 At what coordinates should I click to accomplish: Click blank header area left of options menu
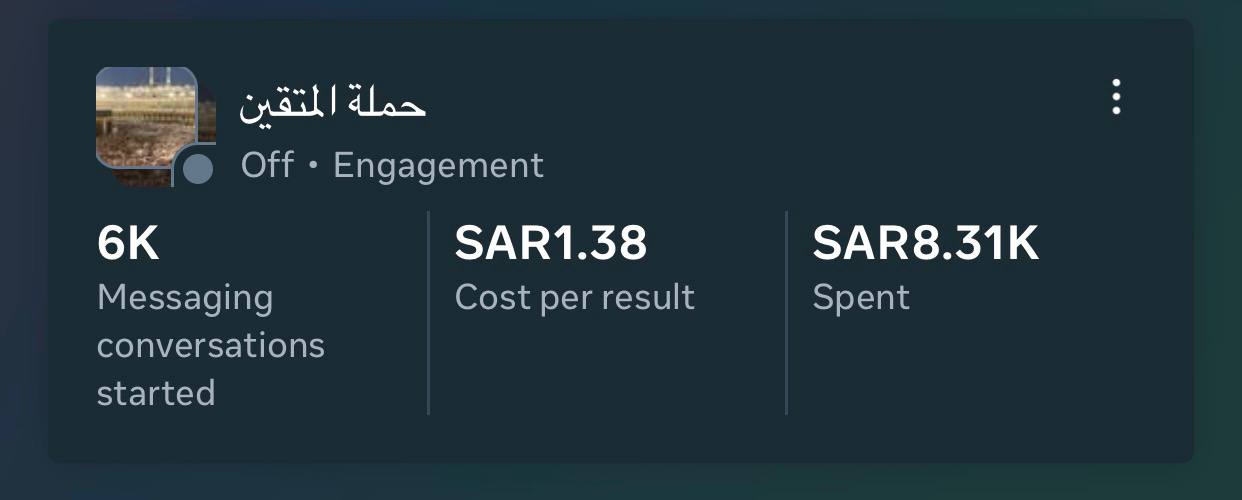coord(800,110)
